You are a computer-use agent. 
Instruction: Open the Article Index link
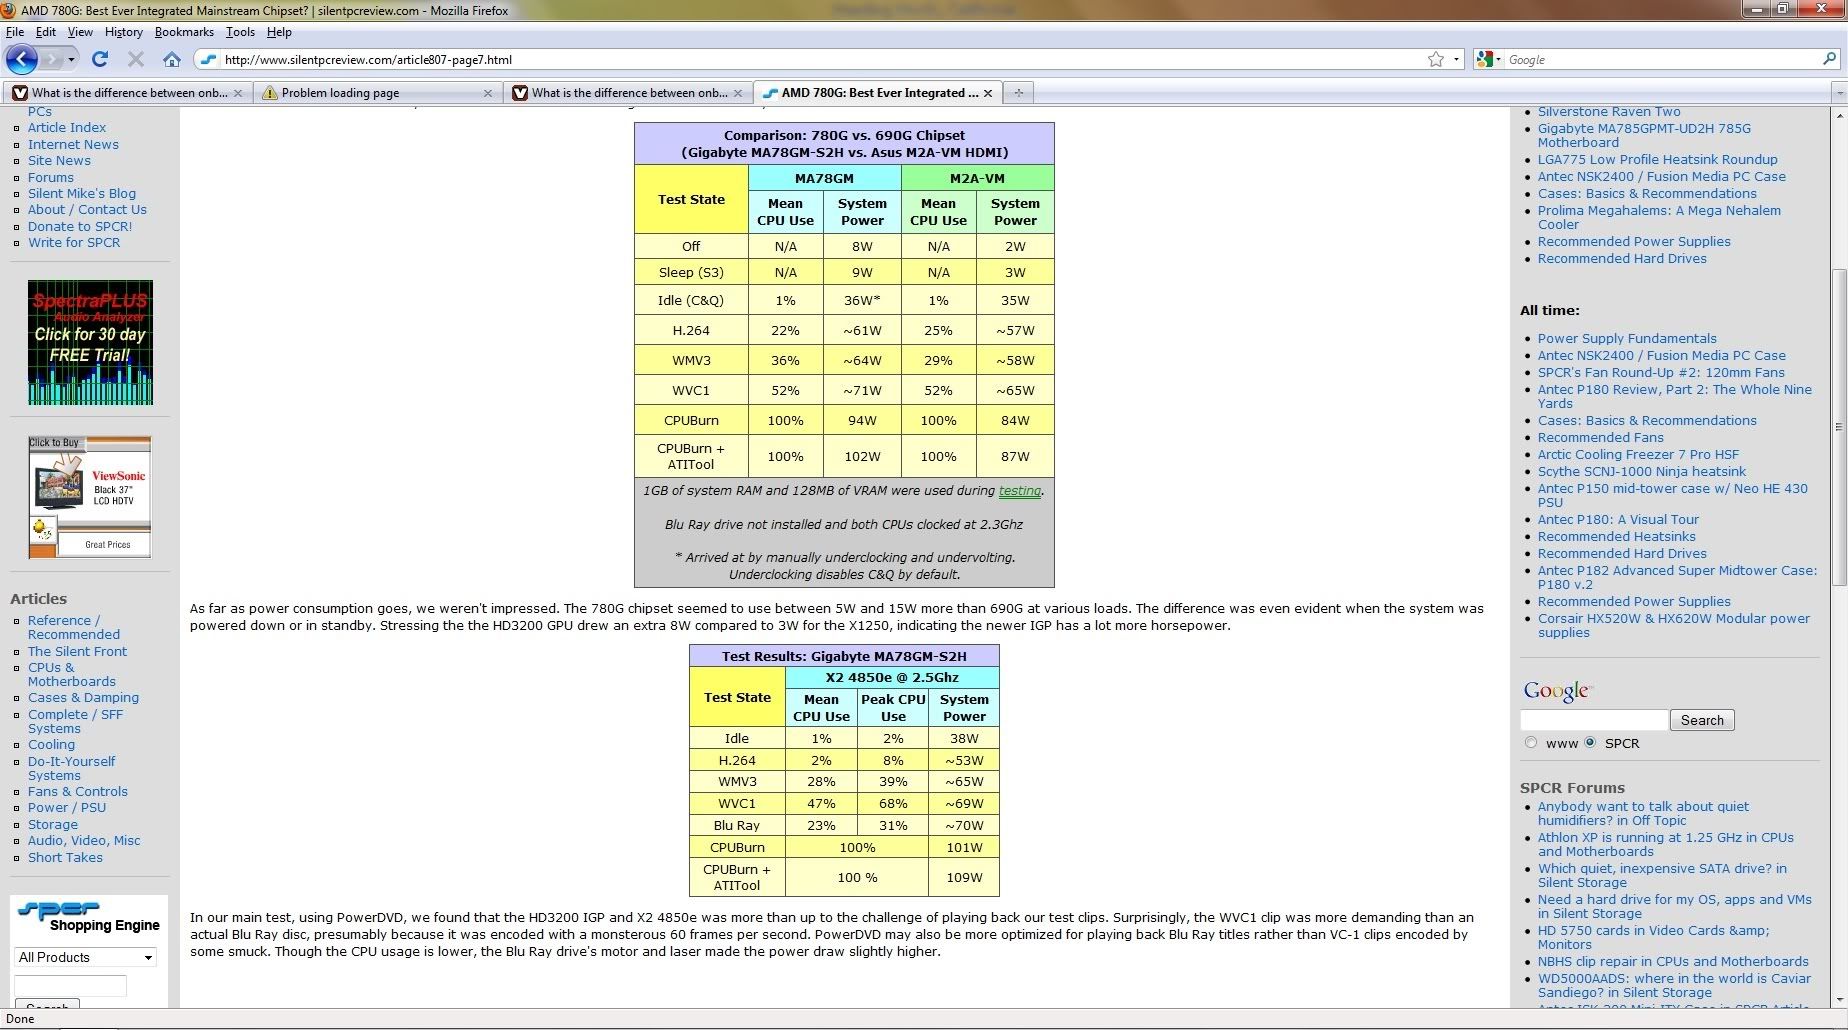coord(67,128)
